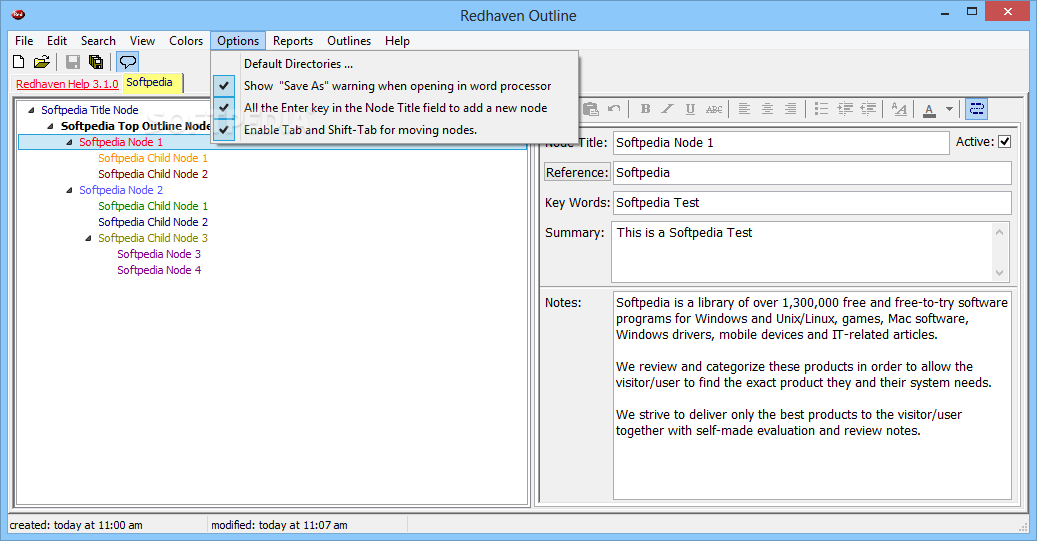Close the Options menu by clicking Options

point(238,41)
